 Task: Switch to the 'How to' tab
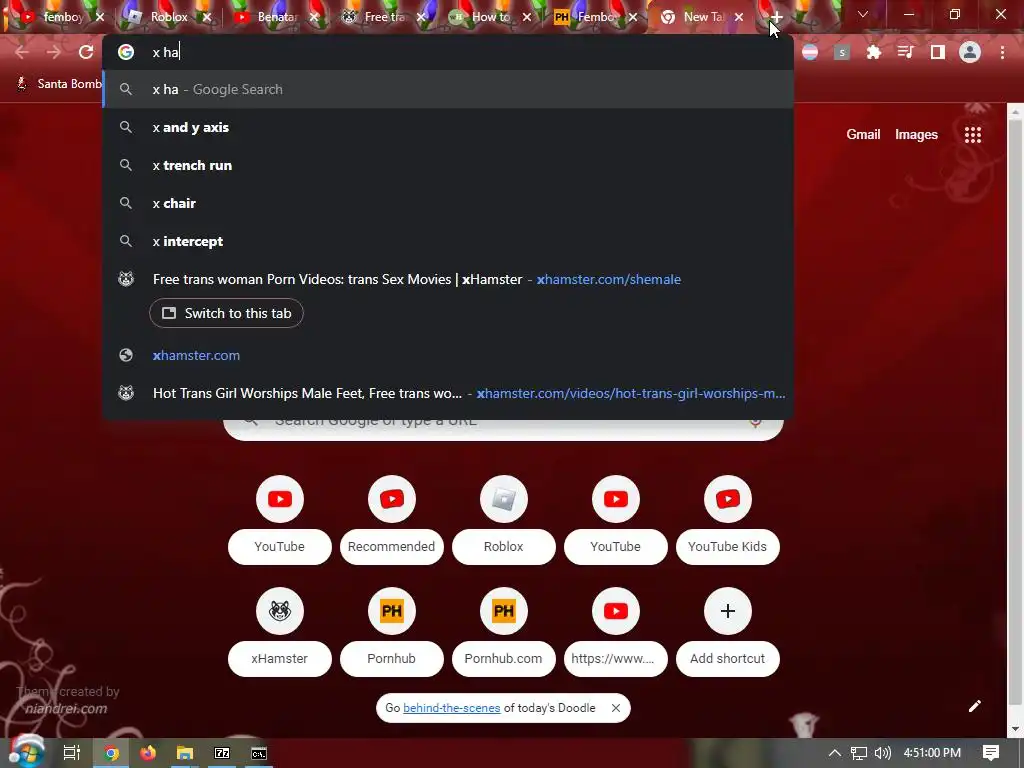pyautogui.click(x=490, y=17)
